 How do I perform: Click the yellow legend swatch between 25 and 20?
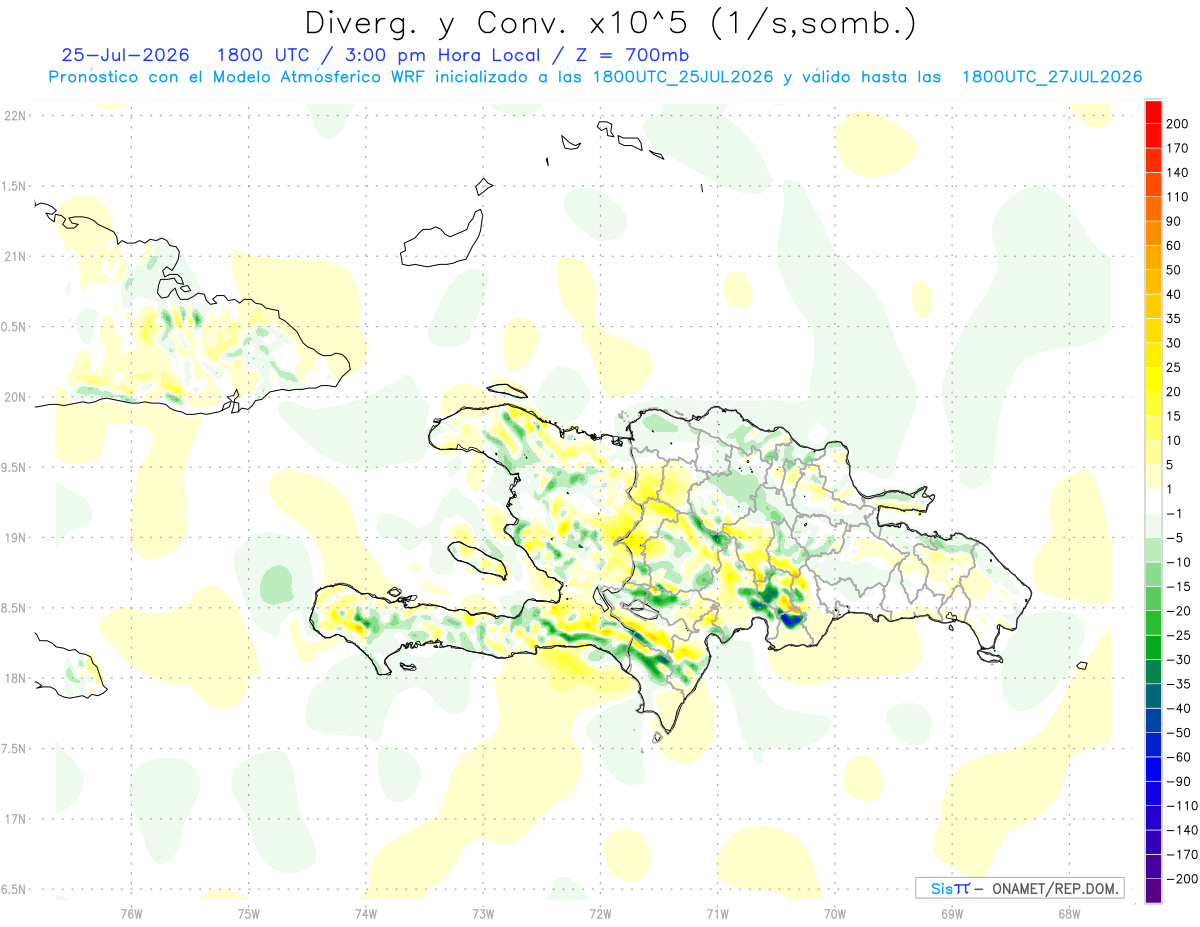[x=1153, y=379]
